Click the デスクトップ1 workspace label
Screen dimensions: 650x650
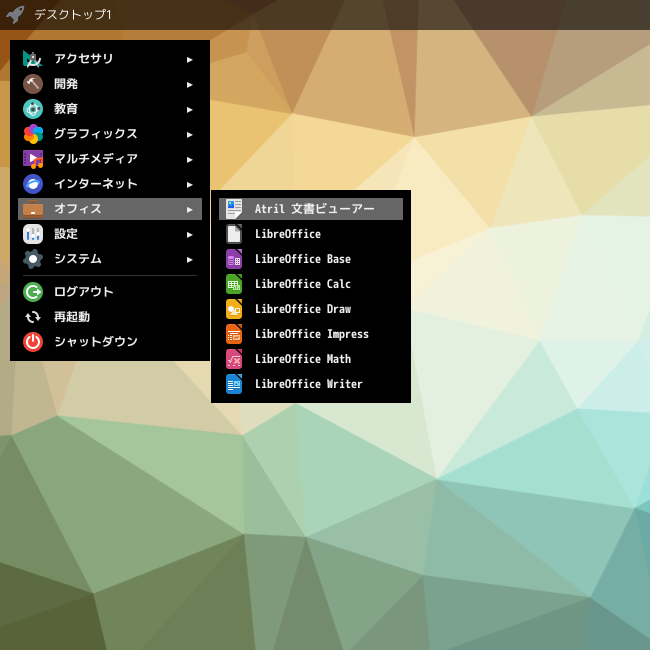73,15
